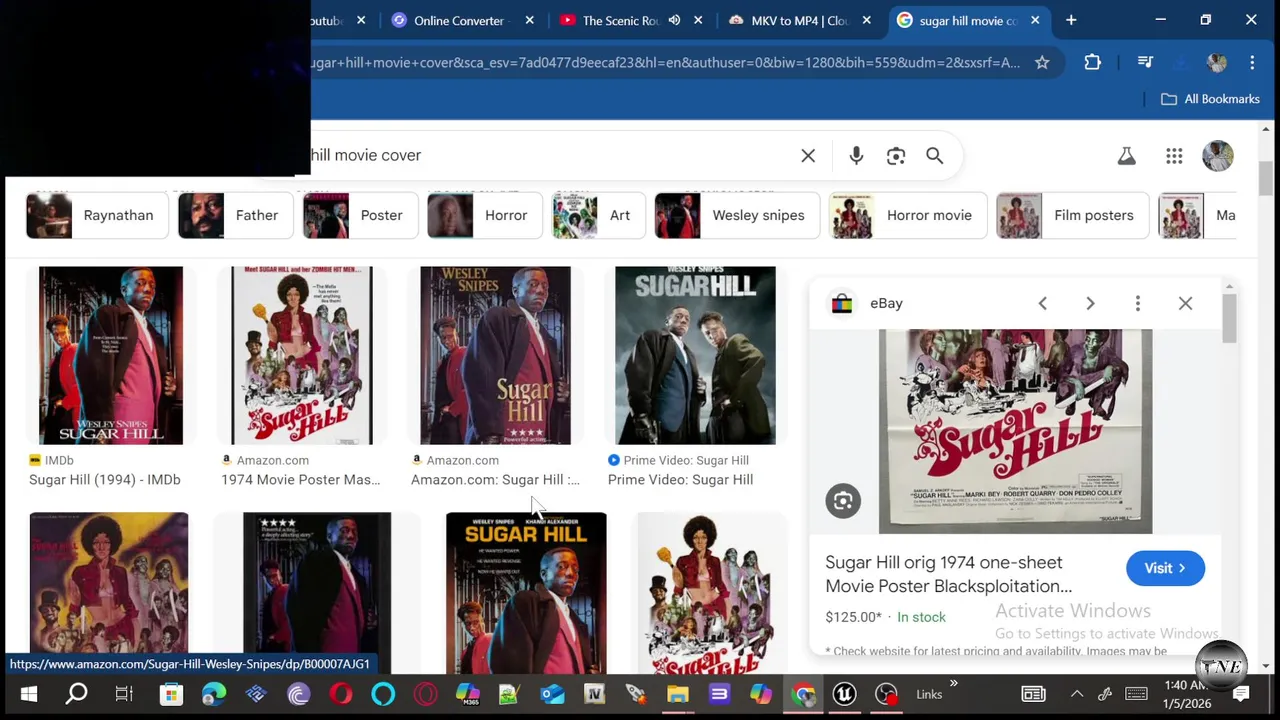Open the Sugar Hill (1994) - IMDb link
The width and height of the screenshot is (1280, 720).
pyautogui.click(x=105, y=480)
